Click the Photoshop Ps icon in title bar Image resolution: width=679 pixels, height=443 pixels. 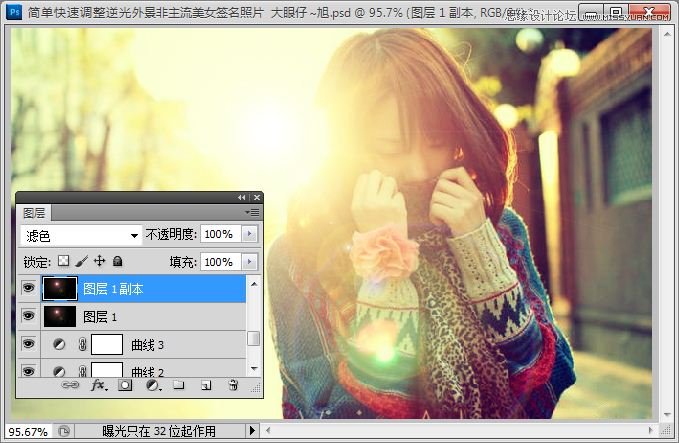(x=13, y=11)
